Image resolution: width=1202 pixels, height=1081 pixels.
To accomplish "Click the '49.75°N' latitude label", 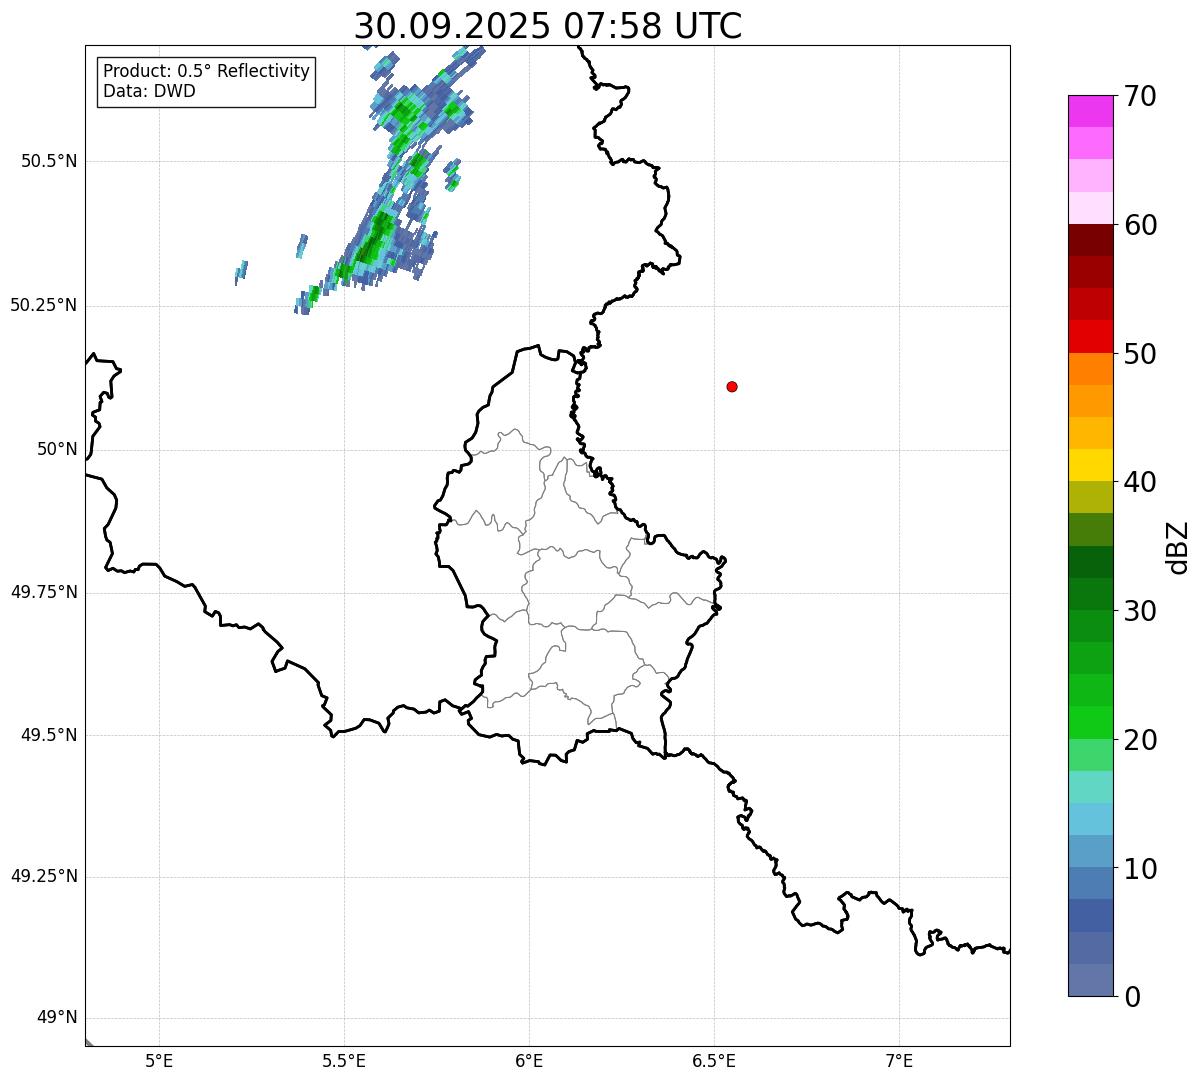I will coord(44,592).
